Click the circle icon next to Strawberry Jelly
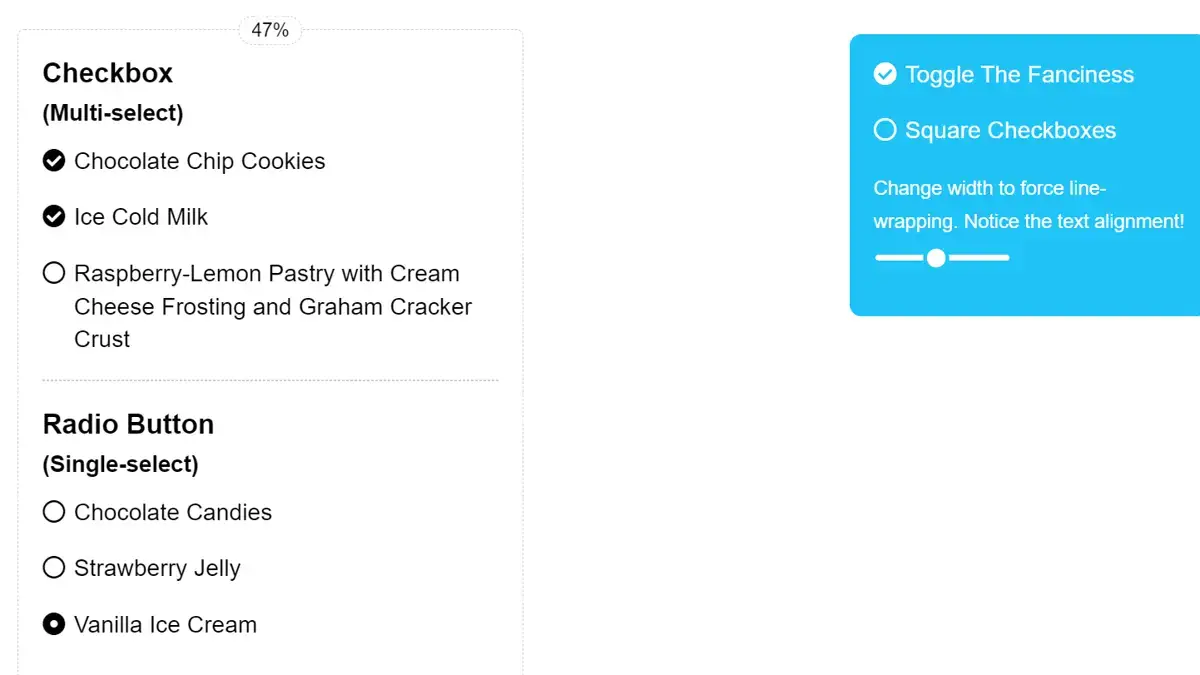The width and height of the screenshot is (1200, 675). coord(53,567)
